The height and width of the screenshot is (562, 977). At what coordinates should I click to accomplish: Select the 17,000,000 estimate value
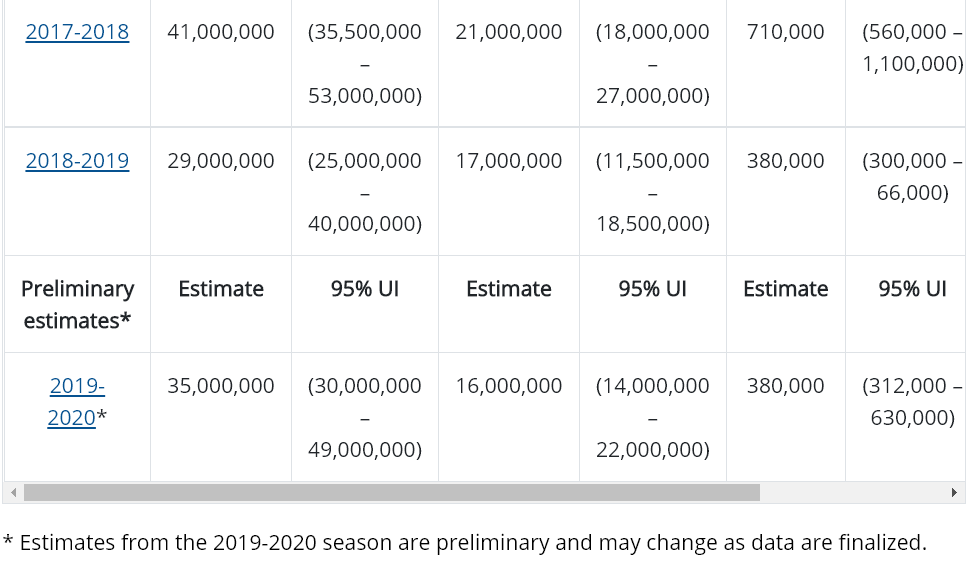tap(509, 161)
